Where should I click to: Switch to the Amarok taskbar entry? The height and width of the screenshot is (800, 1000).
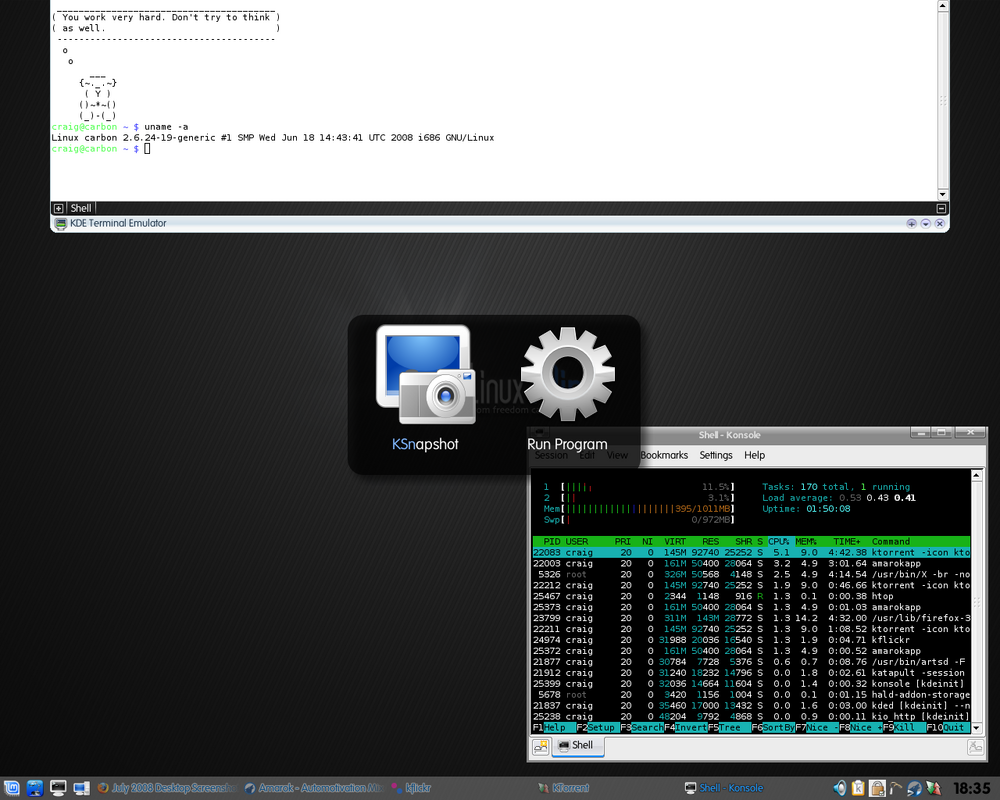[314, 788]
